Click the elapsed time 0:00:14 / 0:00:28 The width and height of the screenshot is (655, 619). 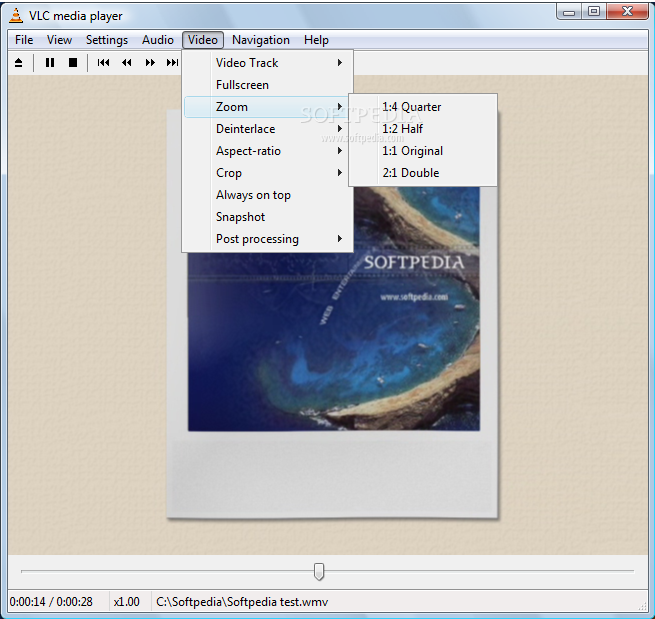click(51, 602)
